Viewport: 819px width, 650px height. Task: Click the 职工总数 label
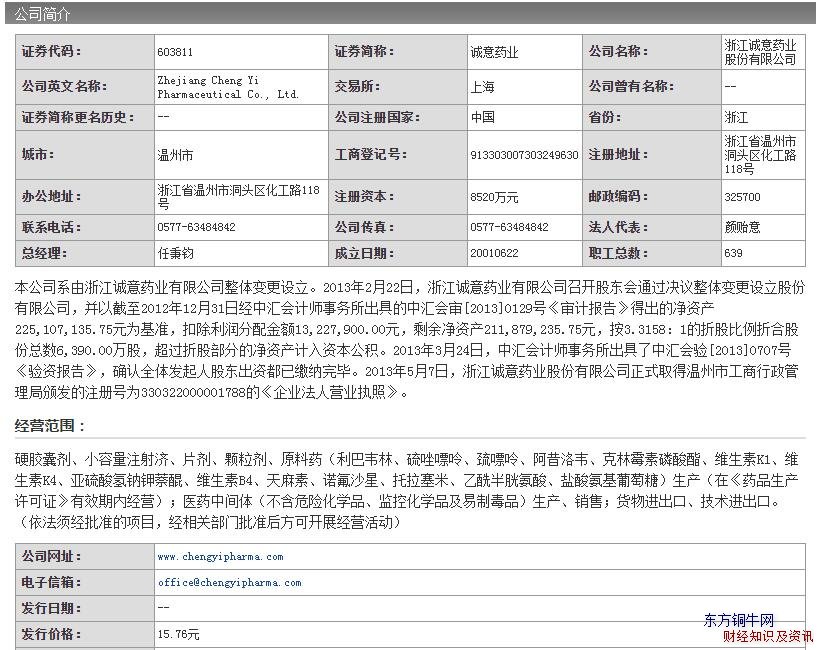tap(618, 253)
